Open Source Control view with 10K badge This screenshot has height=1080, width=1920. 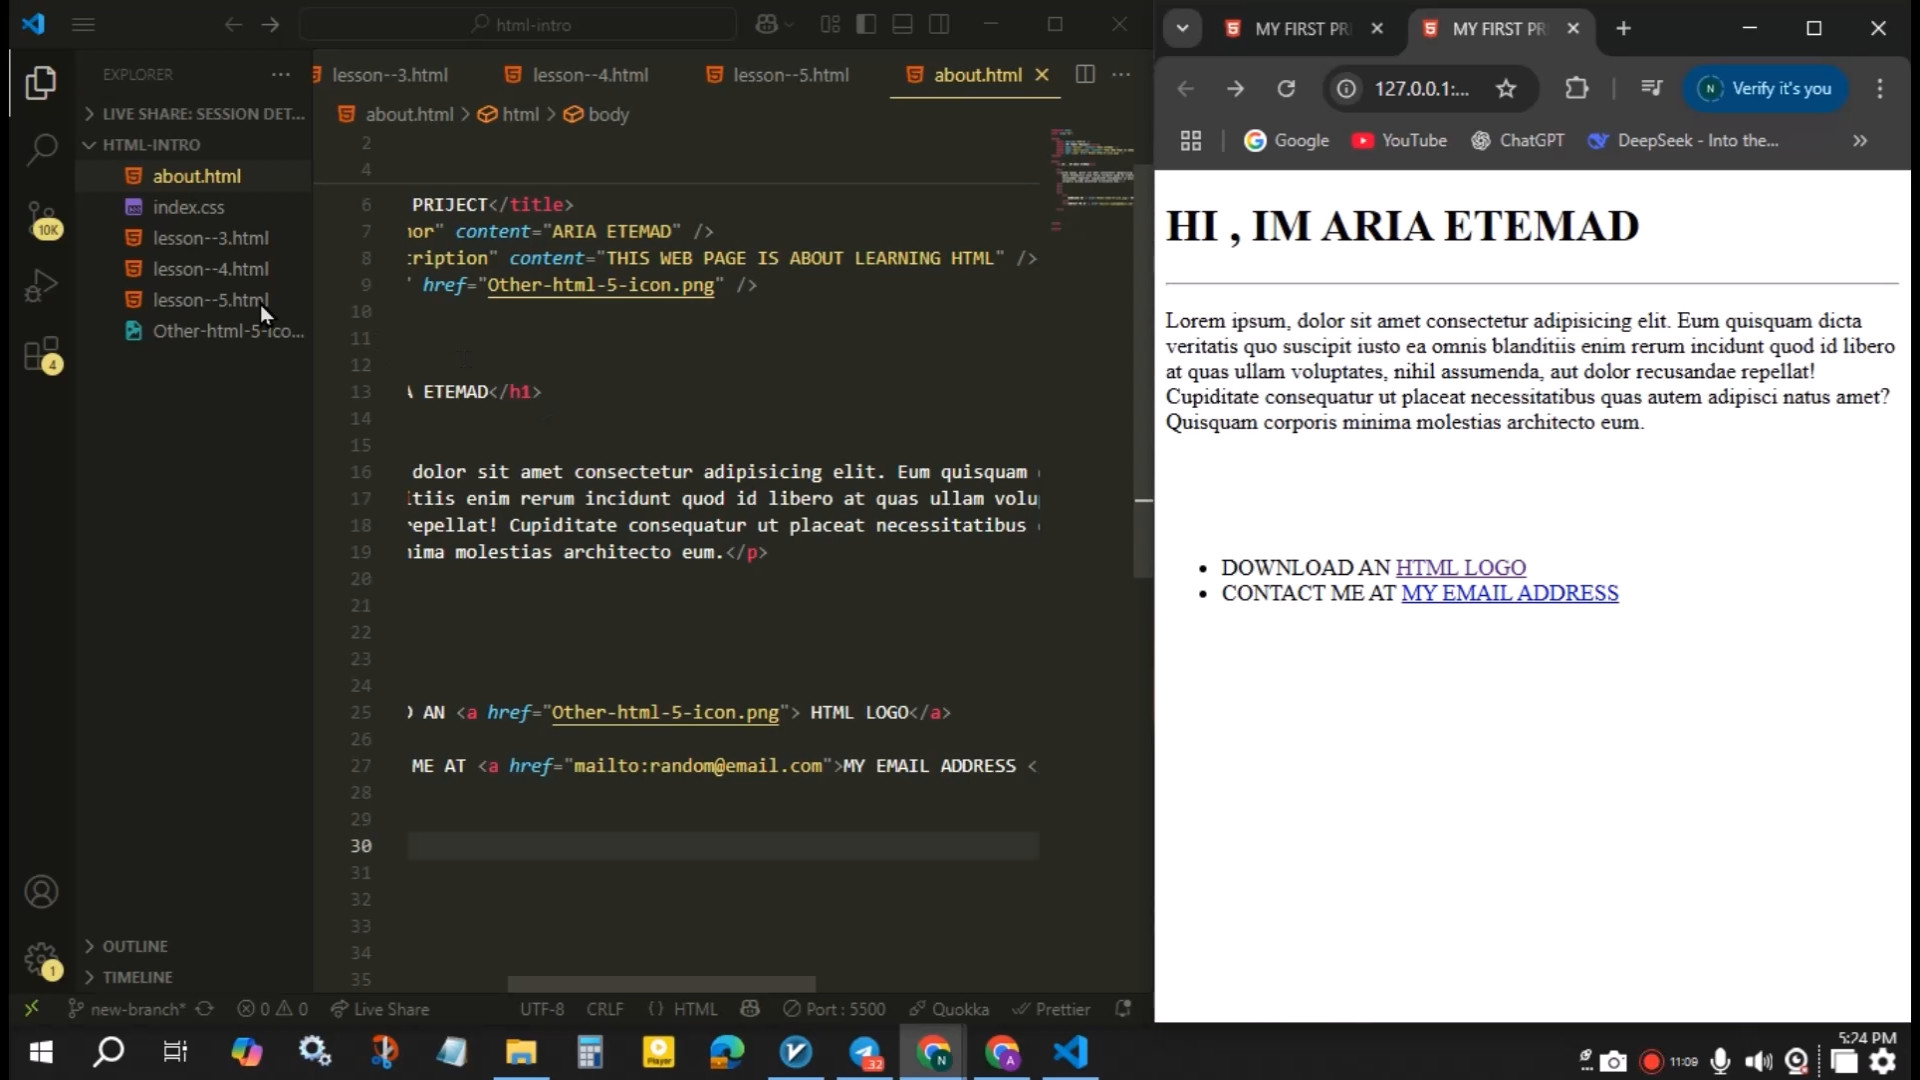click(41, 218)
